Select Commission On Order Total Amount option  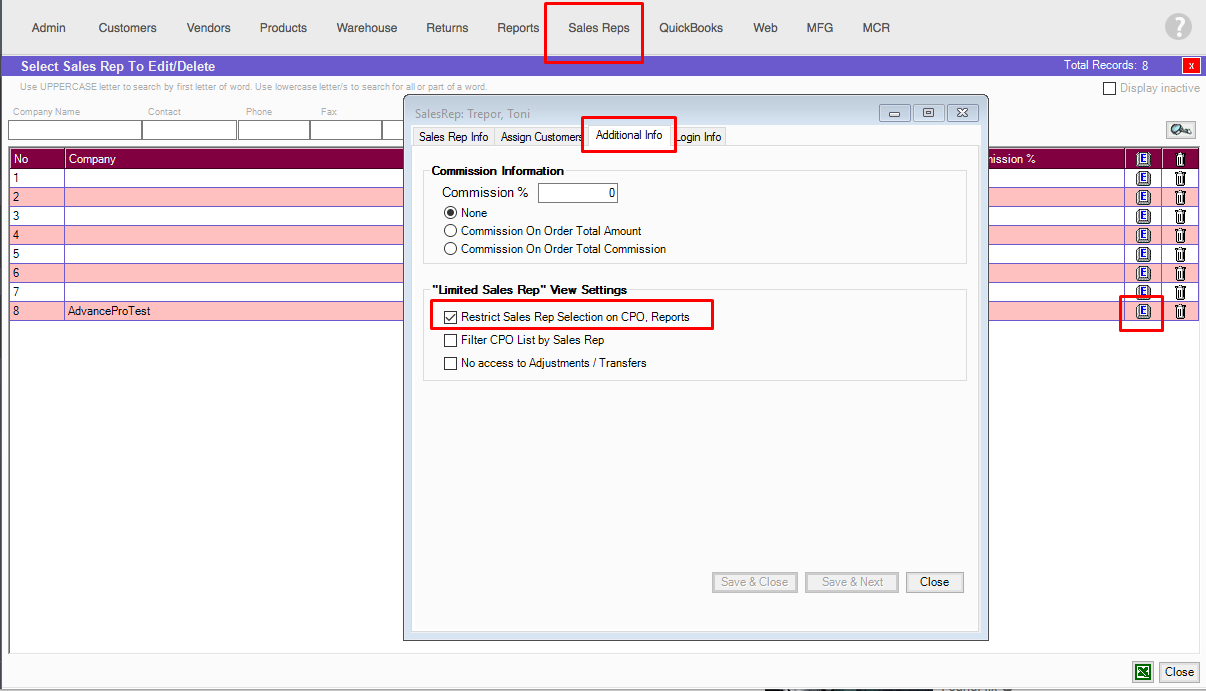click(451, 231)
